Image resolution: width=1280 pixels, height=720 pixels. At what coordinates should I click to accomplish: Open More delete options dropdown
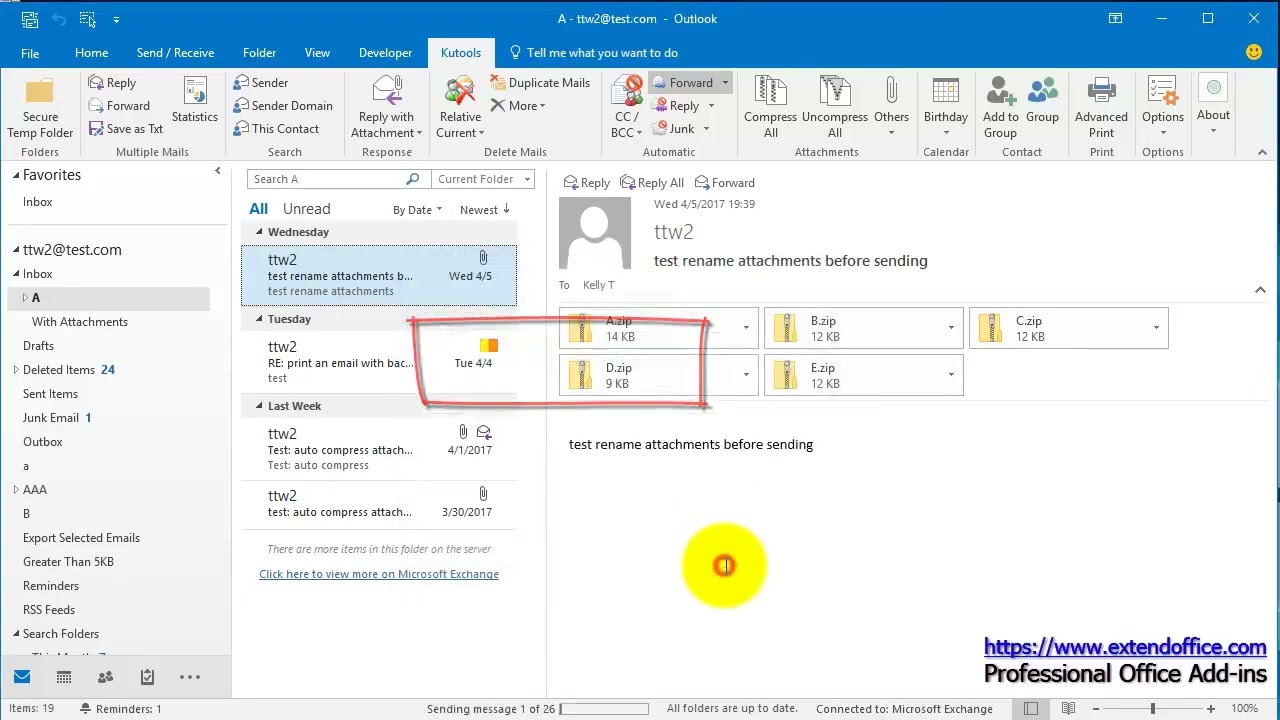tap(518, 106)
